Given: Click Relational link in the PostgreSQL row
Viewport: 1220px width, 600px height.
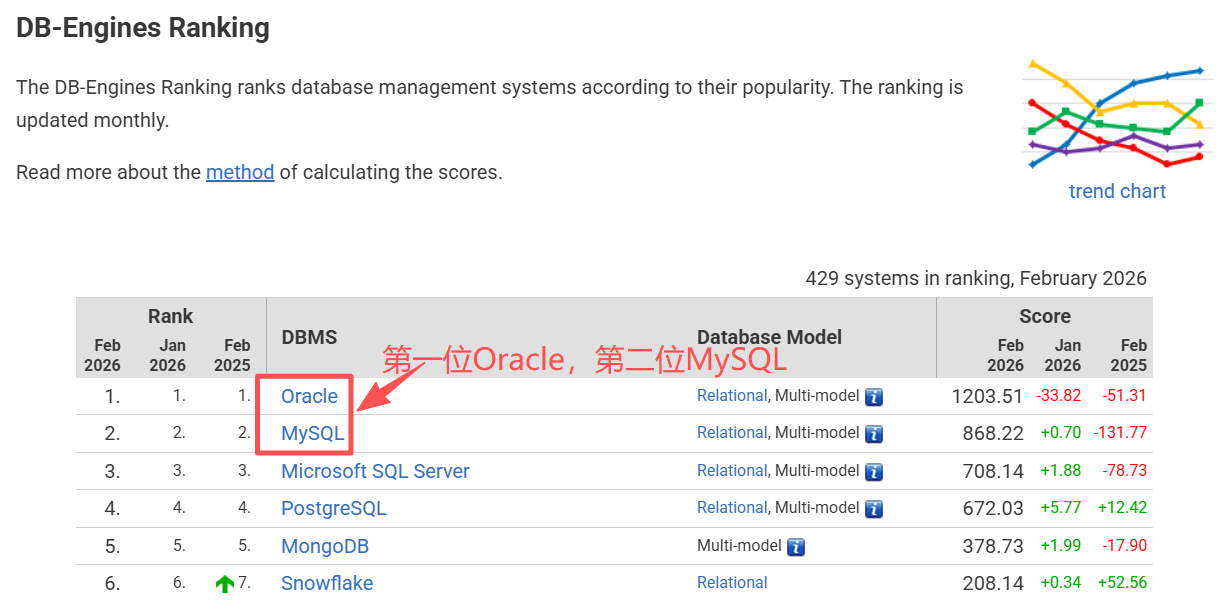Looking at the screenshot, I should point(732,508).
